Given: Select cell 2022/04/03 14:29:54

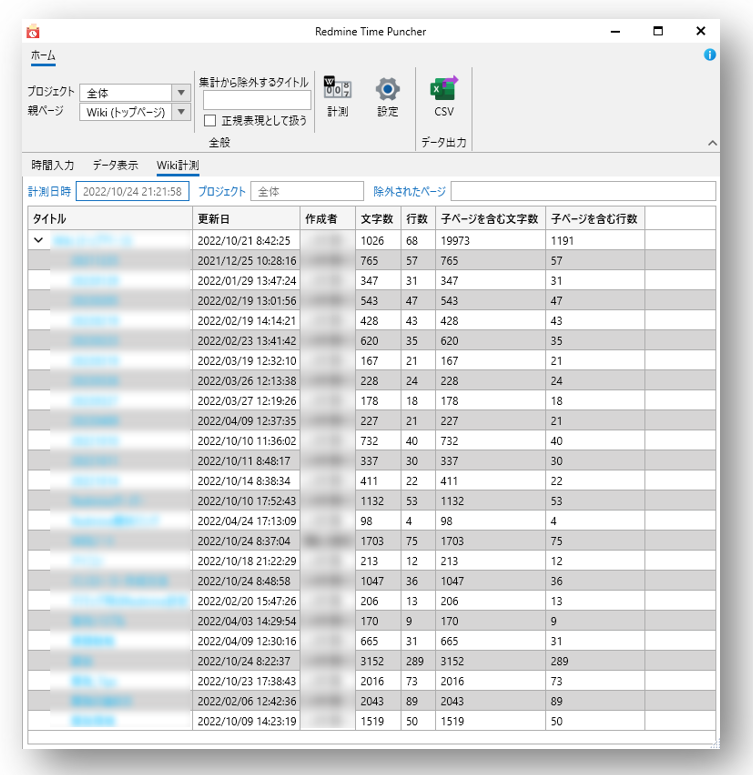Looking at the screenshot, I should point(246,621).
